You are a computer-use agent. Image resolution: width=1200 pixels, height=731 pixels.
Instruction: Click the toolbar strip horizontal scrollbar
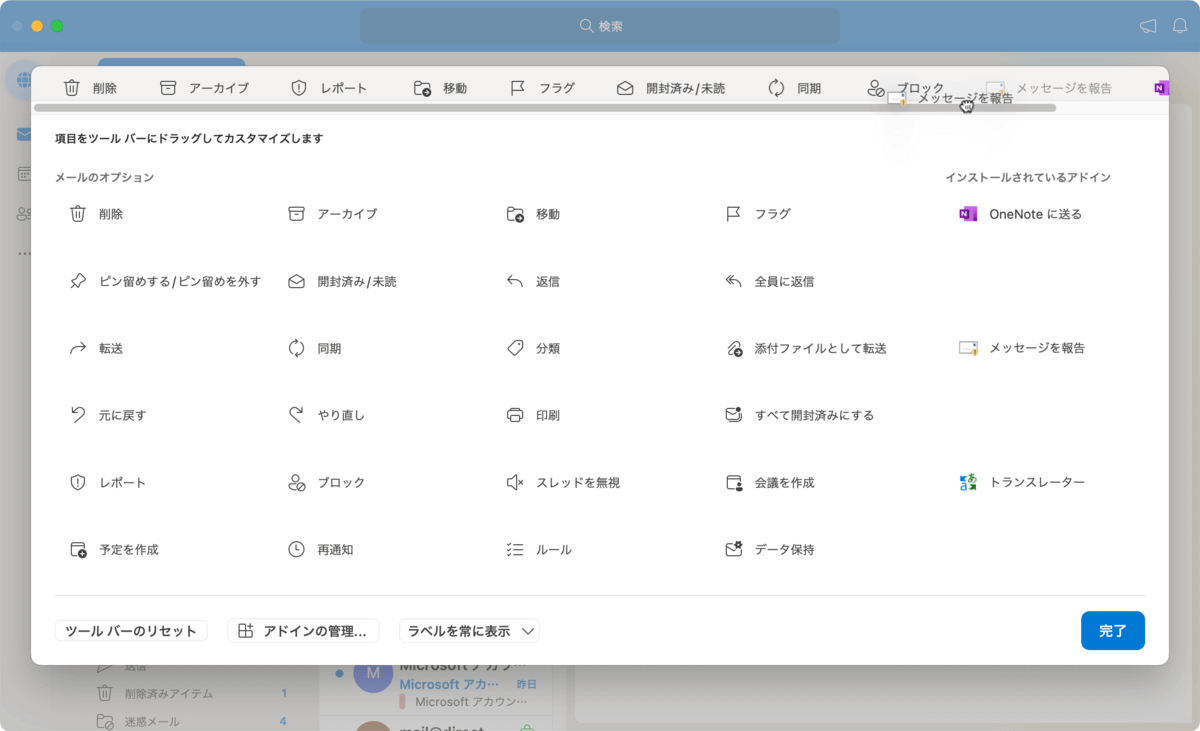[x=545, y=107]
